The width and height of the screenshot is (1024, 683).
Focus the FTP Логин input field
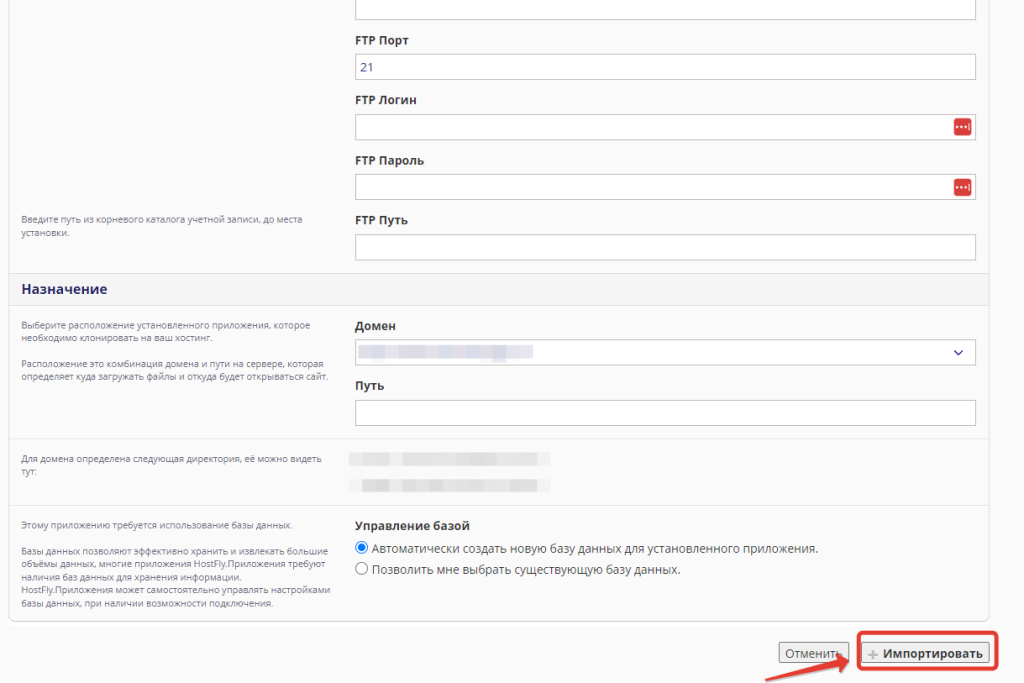(x=665, y=127)
